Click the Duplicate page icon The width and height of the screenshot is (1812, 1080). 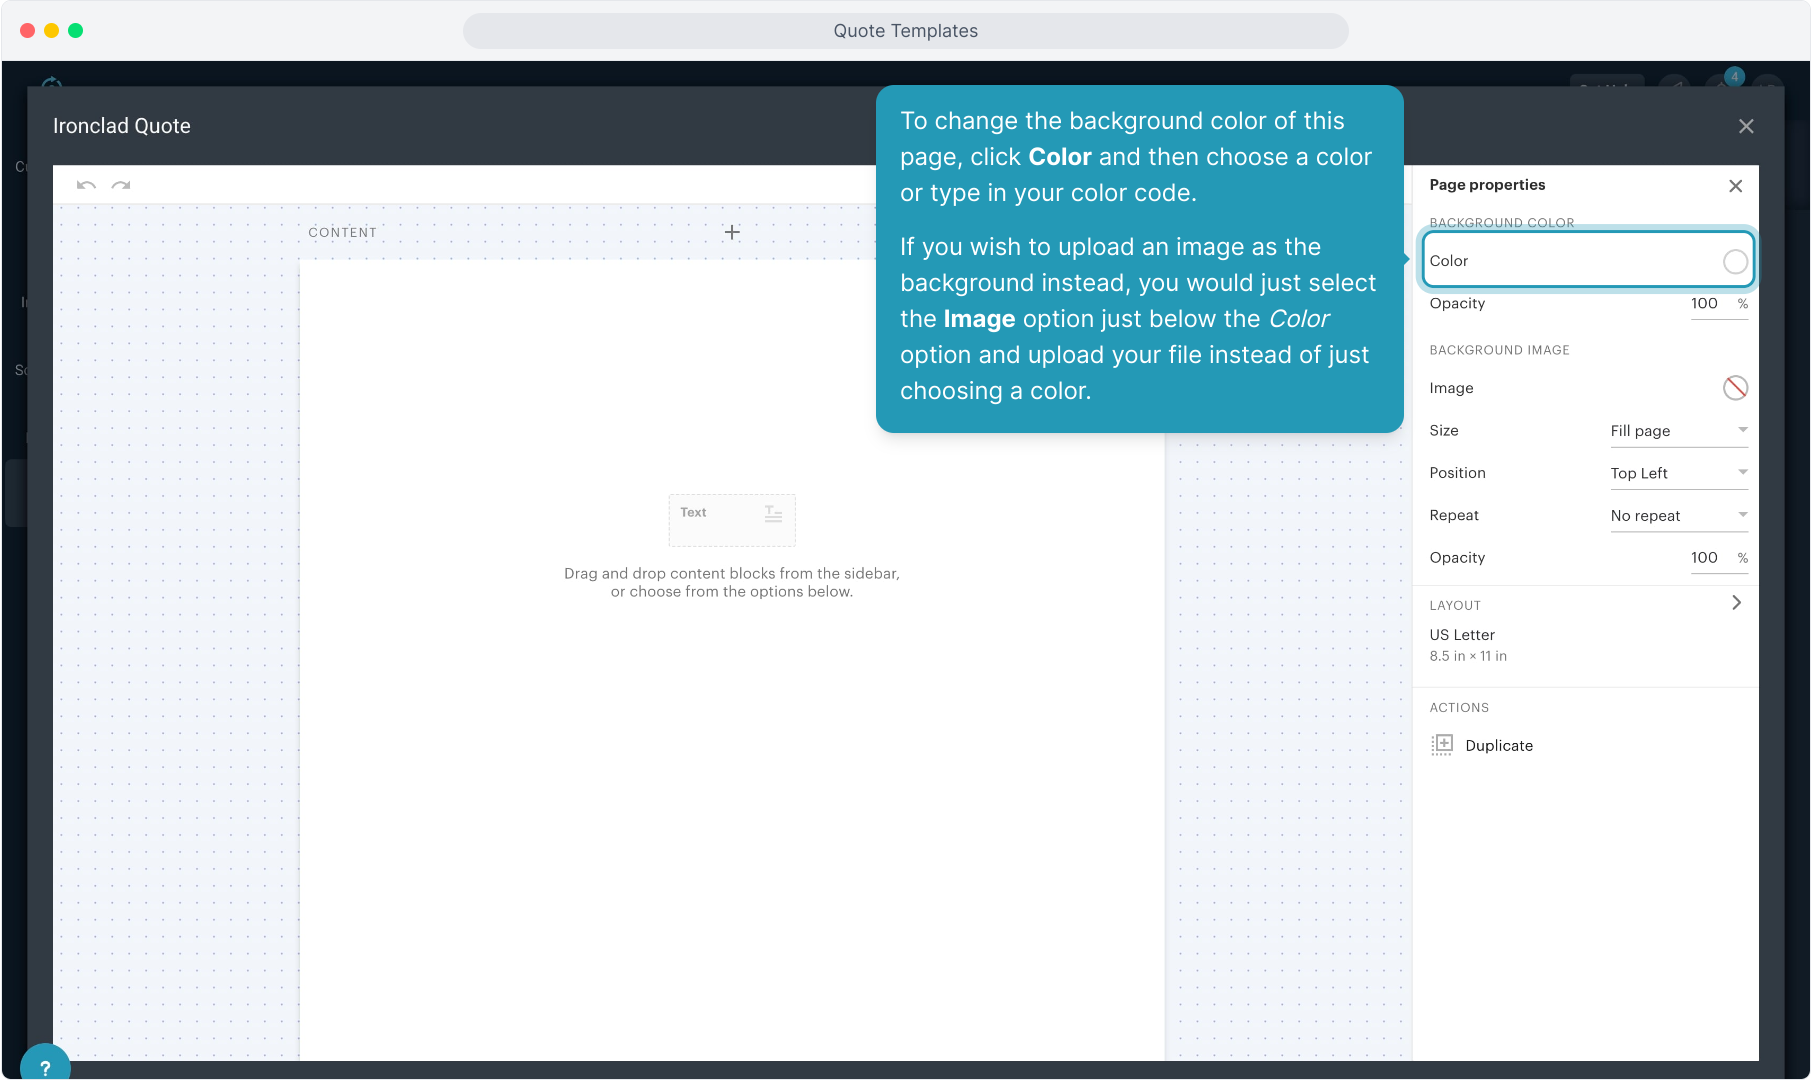(1442, 745)
